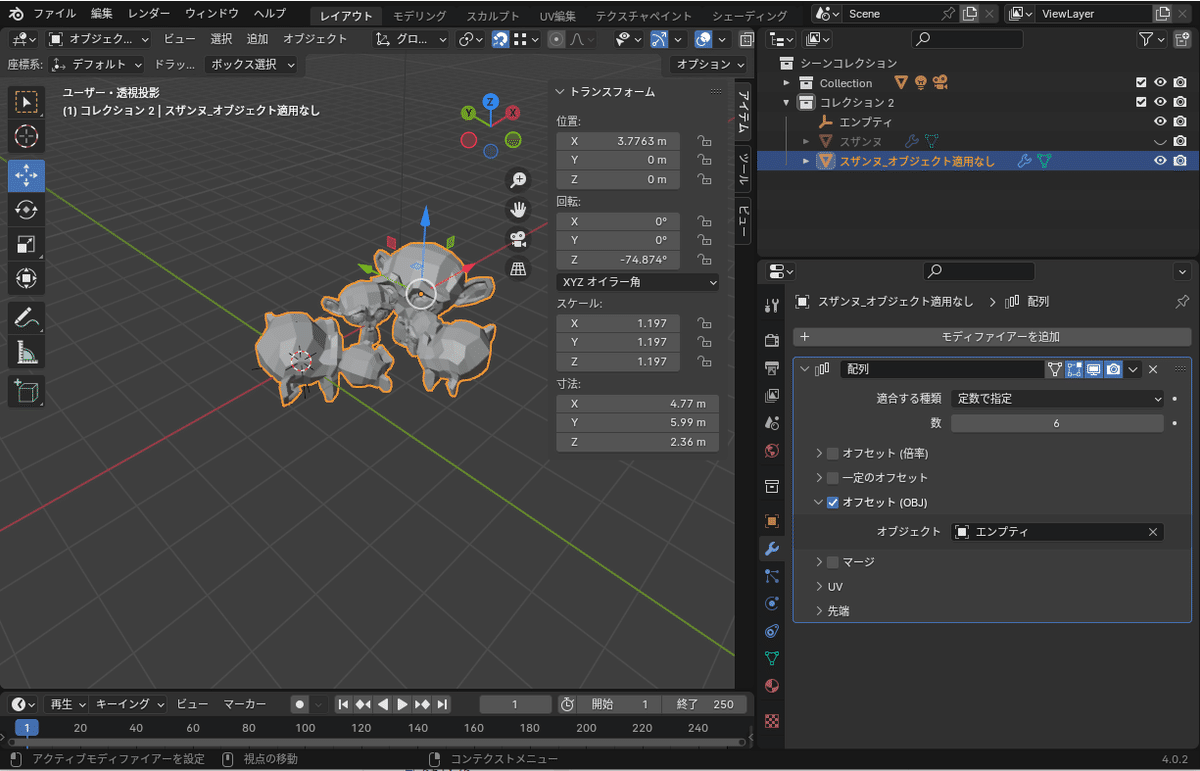Switch to the スカルプト workspace tab
This screenshot has height=771, width=1200.
493,16
